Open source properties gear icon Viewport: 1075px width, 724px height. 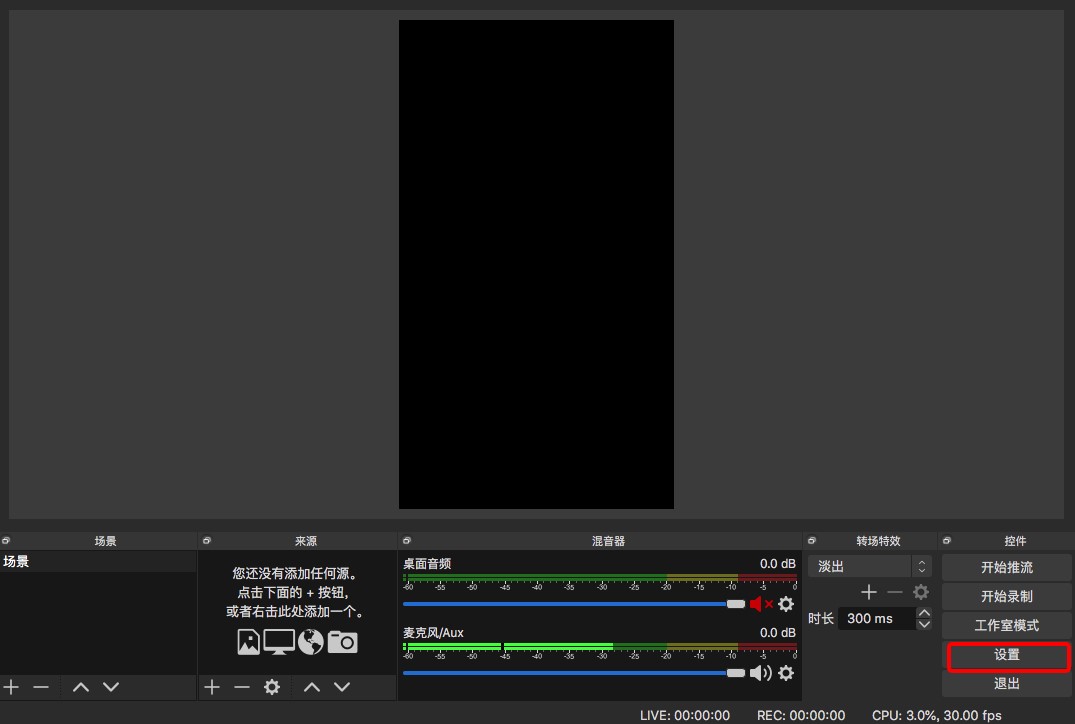click(x=272, y=686)
